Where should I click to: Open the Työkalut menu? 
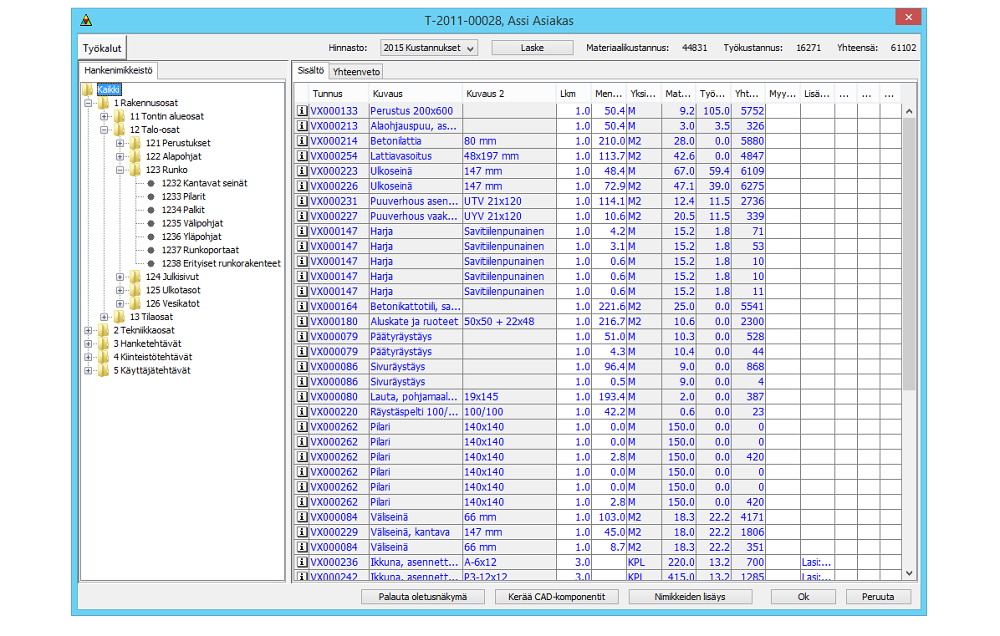coord(102,48)
